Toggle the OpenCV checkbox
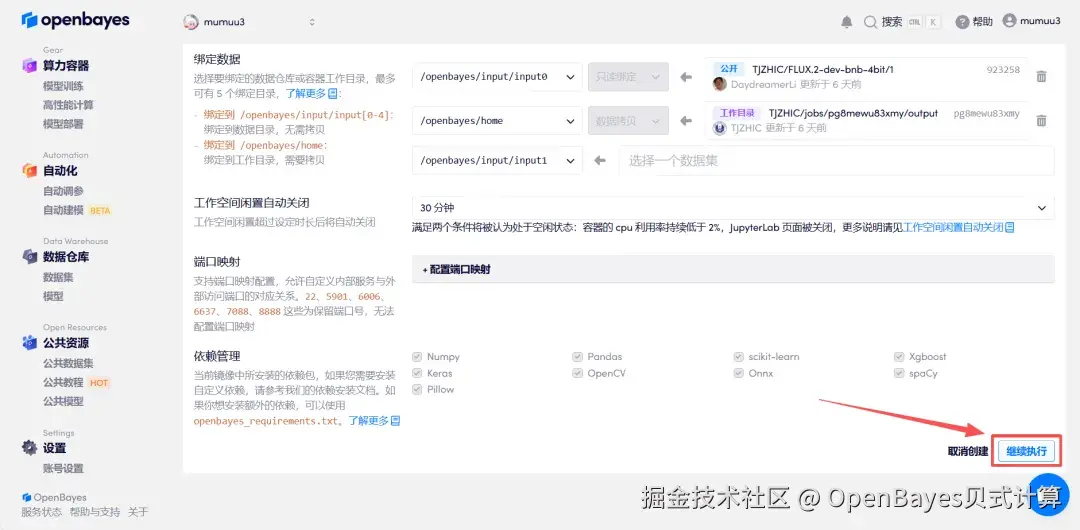The image size is (1080, 530). point(577,374)
